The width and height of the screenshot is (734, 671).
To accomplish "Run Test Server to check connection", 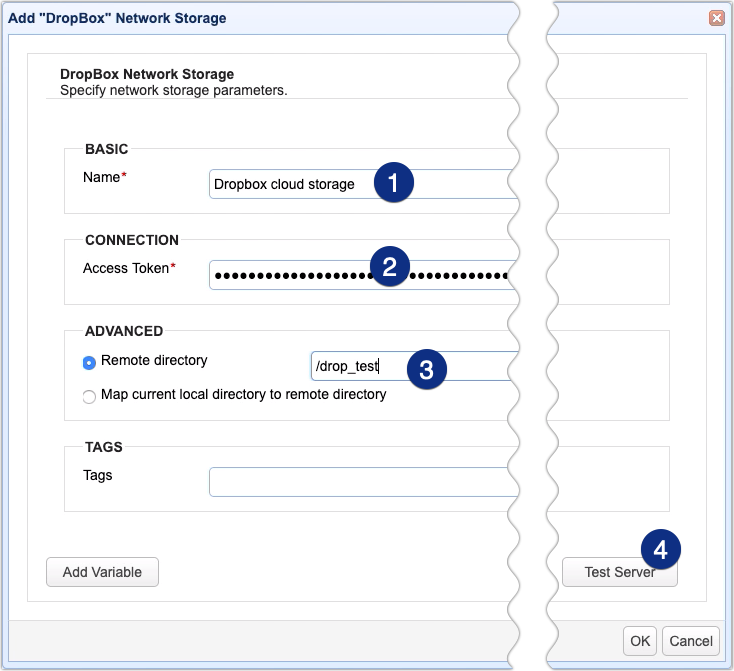I will pyautogui.click(x=619, y=572).
